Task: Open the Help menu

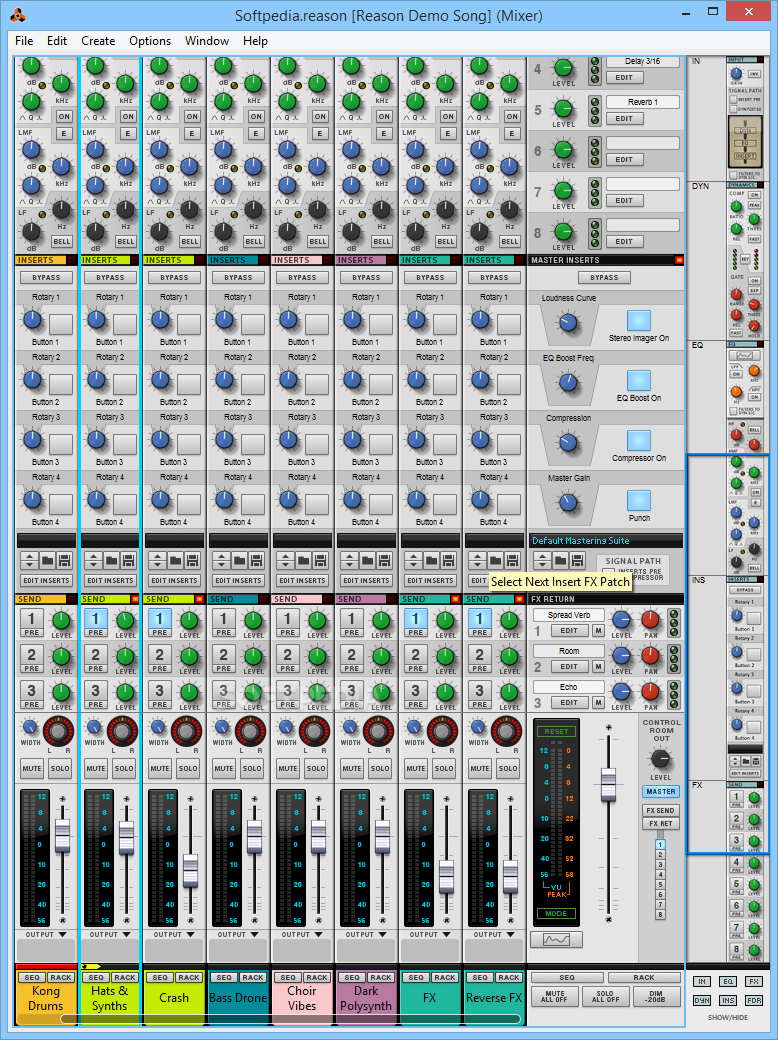Action: tap(255, 40)
